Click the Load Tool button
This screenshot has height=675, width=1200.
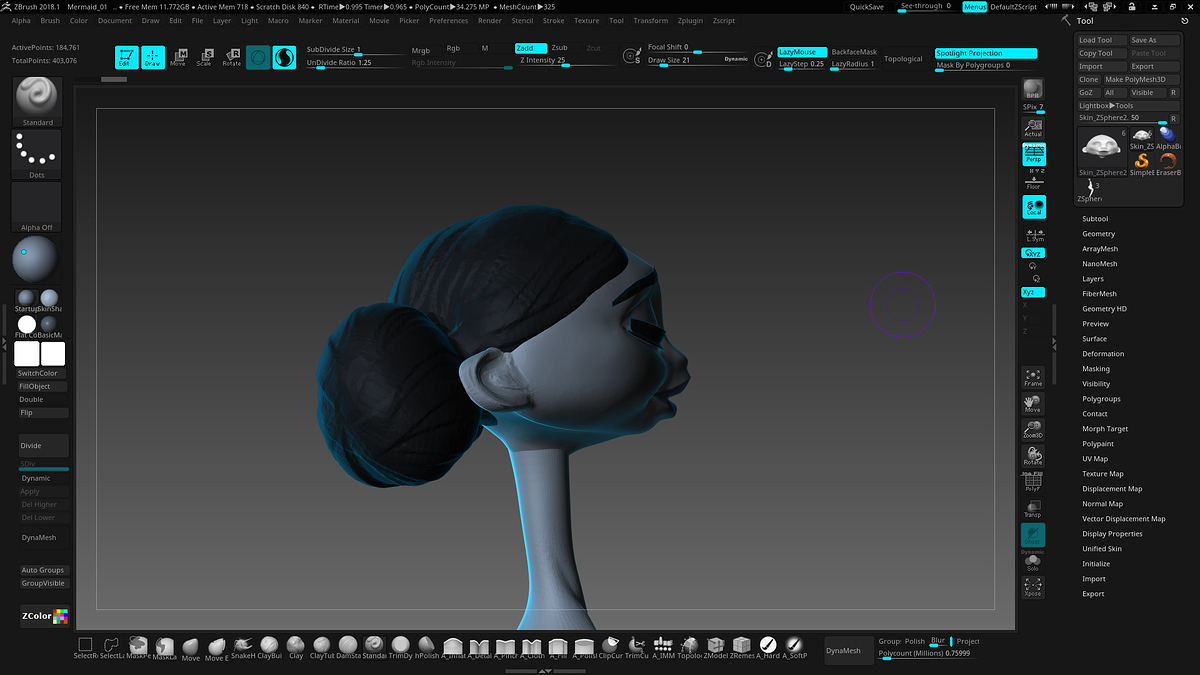1101,40
